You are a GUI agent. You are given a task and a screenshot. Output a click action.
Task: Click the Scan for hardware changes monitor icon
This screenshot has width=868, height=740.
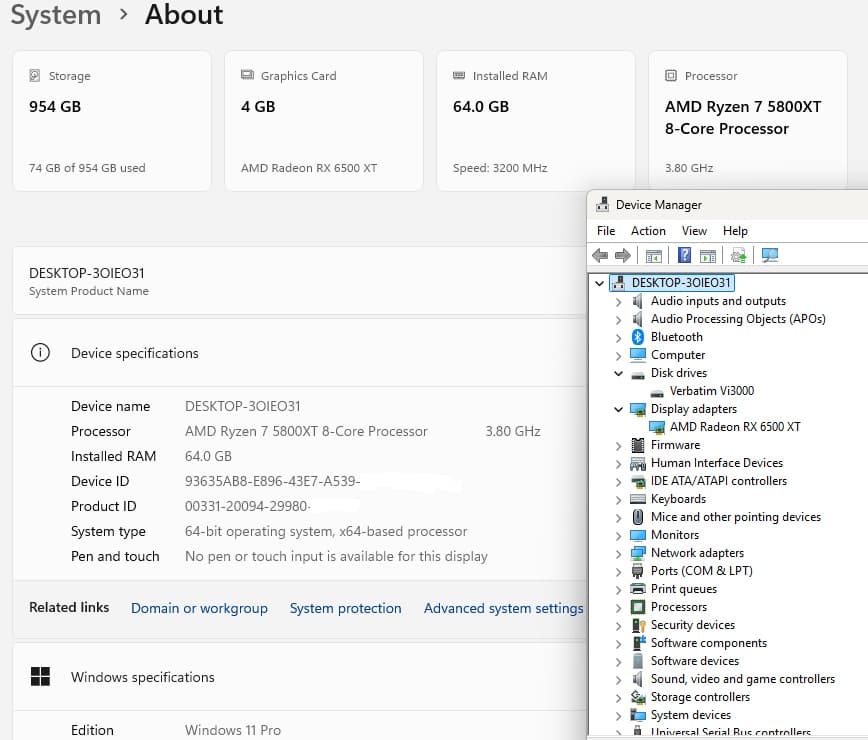[769, 255]
